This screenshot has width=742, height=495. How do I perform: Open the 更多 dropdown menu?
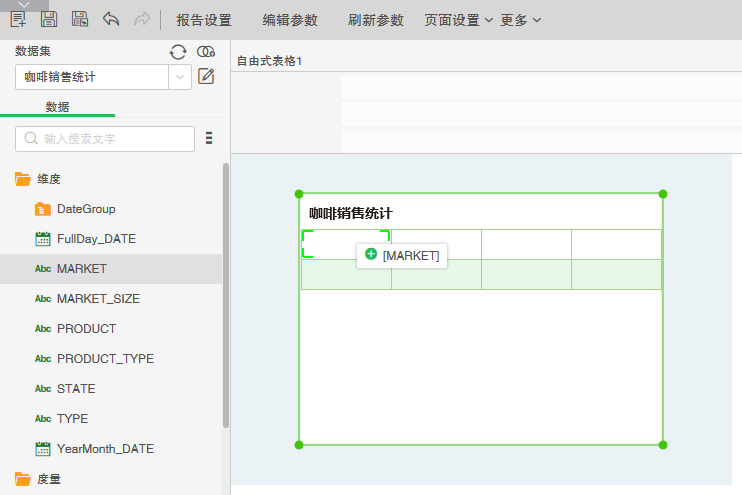coord(520,20)
